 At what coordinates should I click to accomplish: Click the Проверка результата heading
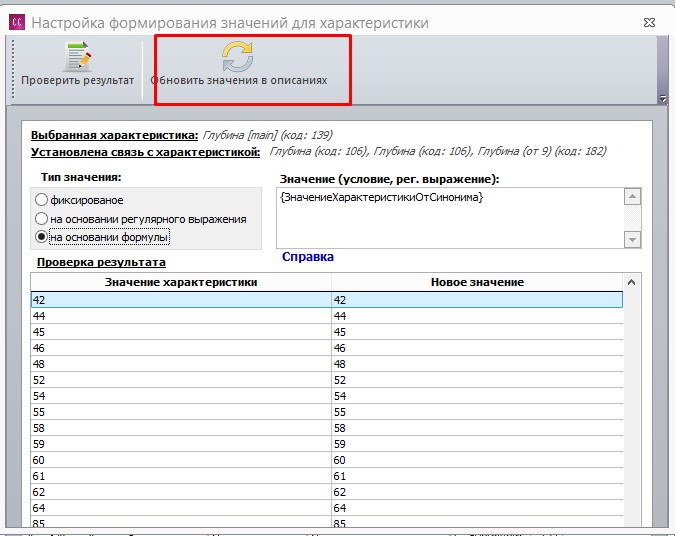101,262
